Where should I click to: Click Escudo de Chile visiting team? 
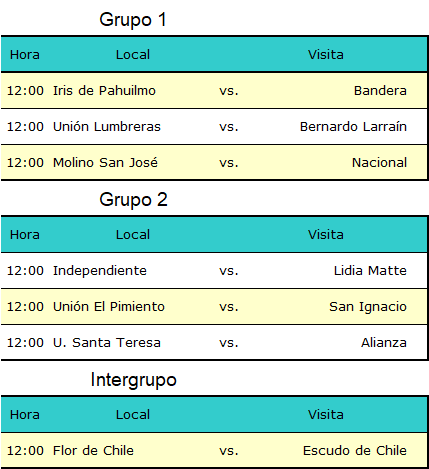[x=355, y=451]
